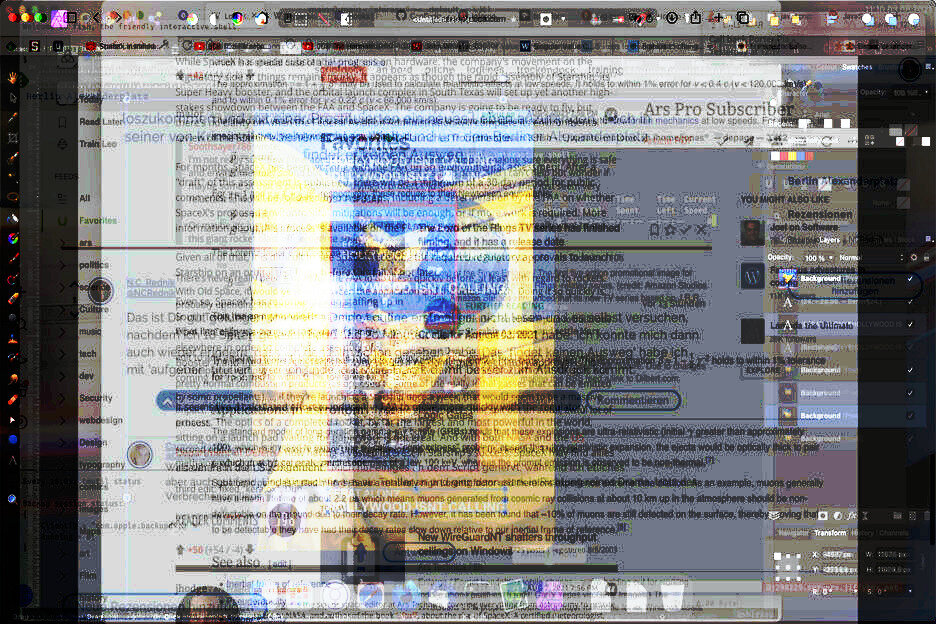Click the typography feed label

coord(101,465)
